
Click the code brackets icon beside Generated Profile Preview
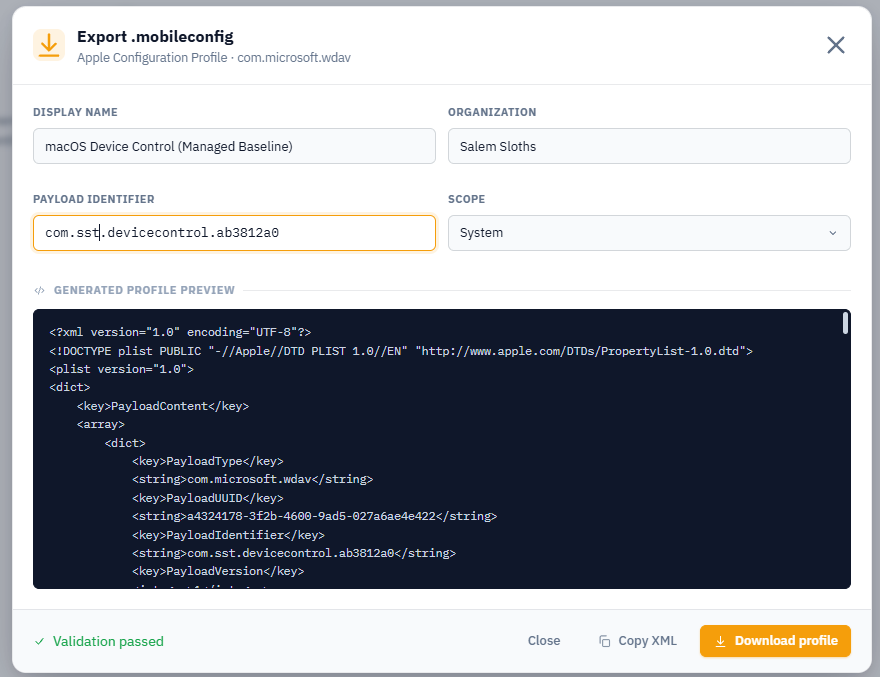39,290
